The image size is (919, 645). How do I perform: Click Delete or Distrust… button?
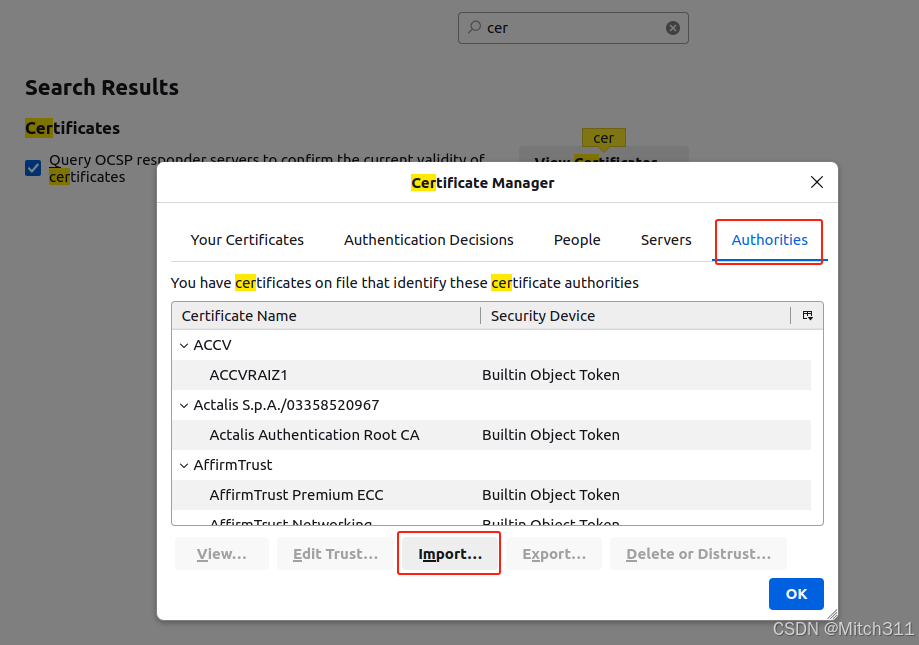tap(698, 554)
